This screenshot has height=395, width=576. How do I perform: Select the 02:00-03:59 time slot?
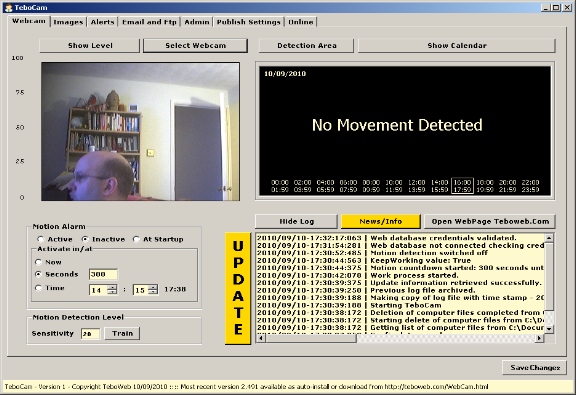click(x=302, y=186)
